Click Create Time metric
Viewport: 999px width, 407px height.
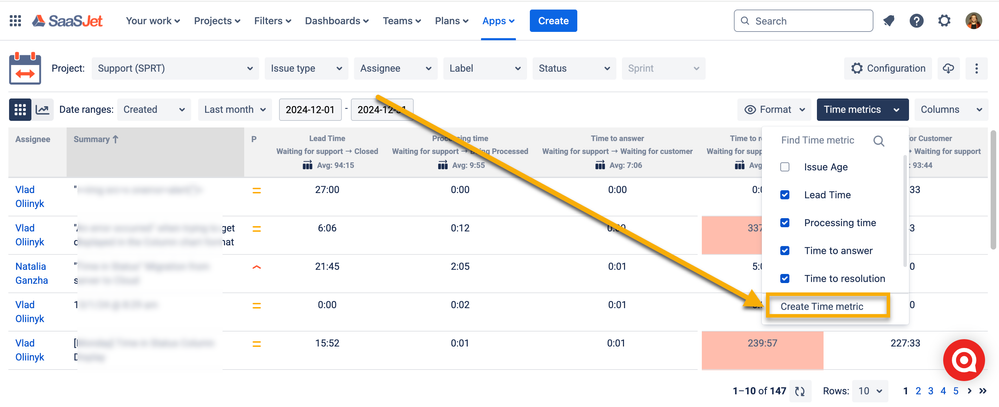coord(822,306)
